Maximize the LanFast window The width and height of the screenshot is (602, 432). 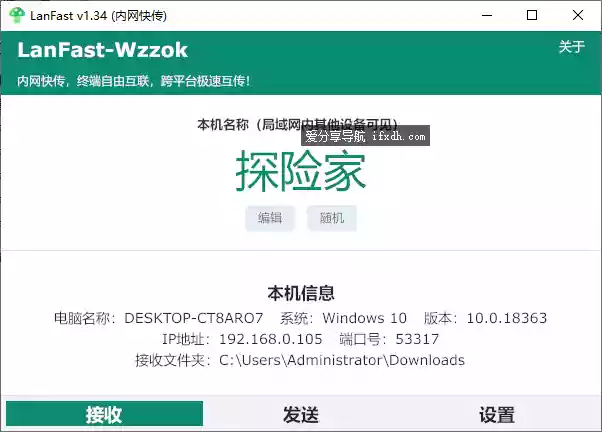tap(532, 15)
